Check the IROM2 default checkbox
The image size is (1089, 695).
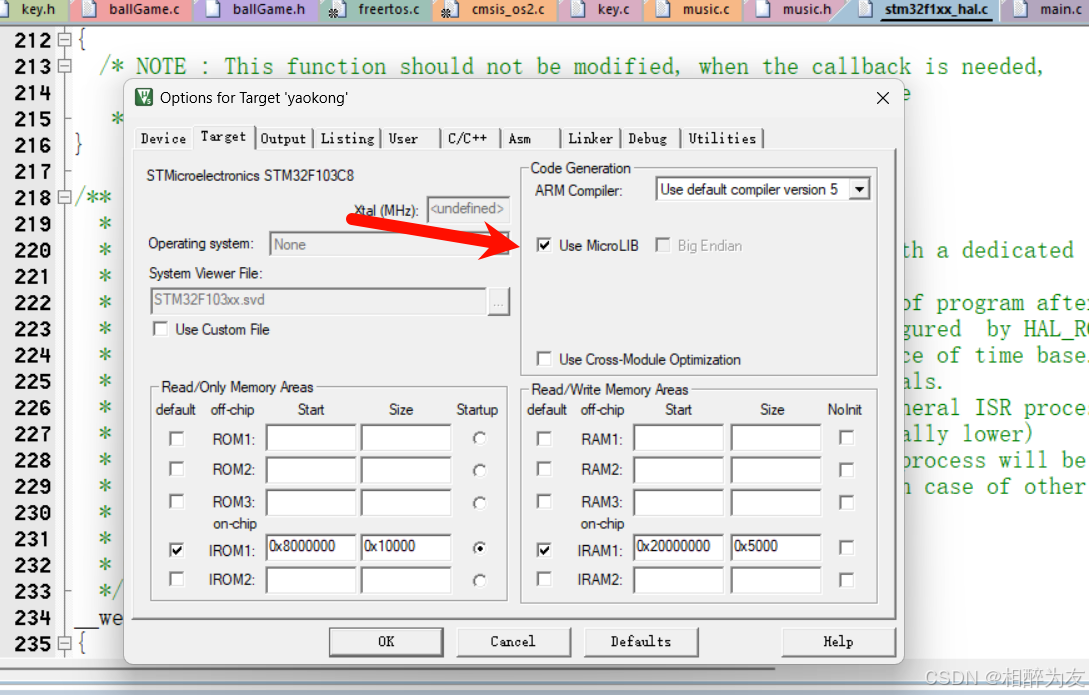(x=177, y=579)
